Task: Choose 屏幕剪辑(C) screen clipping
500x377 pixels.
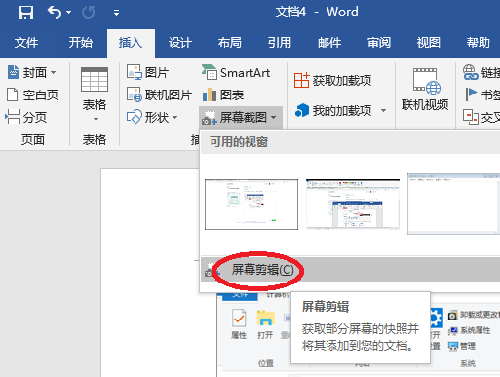Action: click(x=350, y=269)
